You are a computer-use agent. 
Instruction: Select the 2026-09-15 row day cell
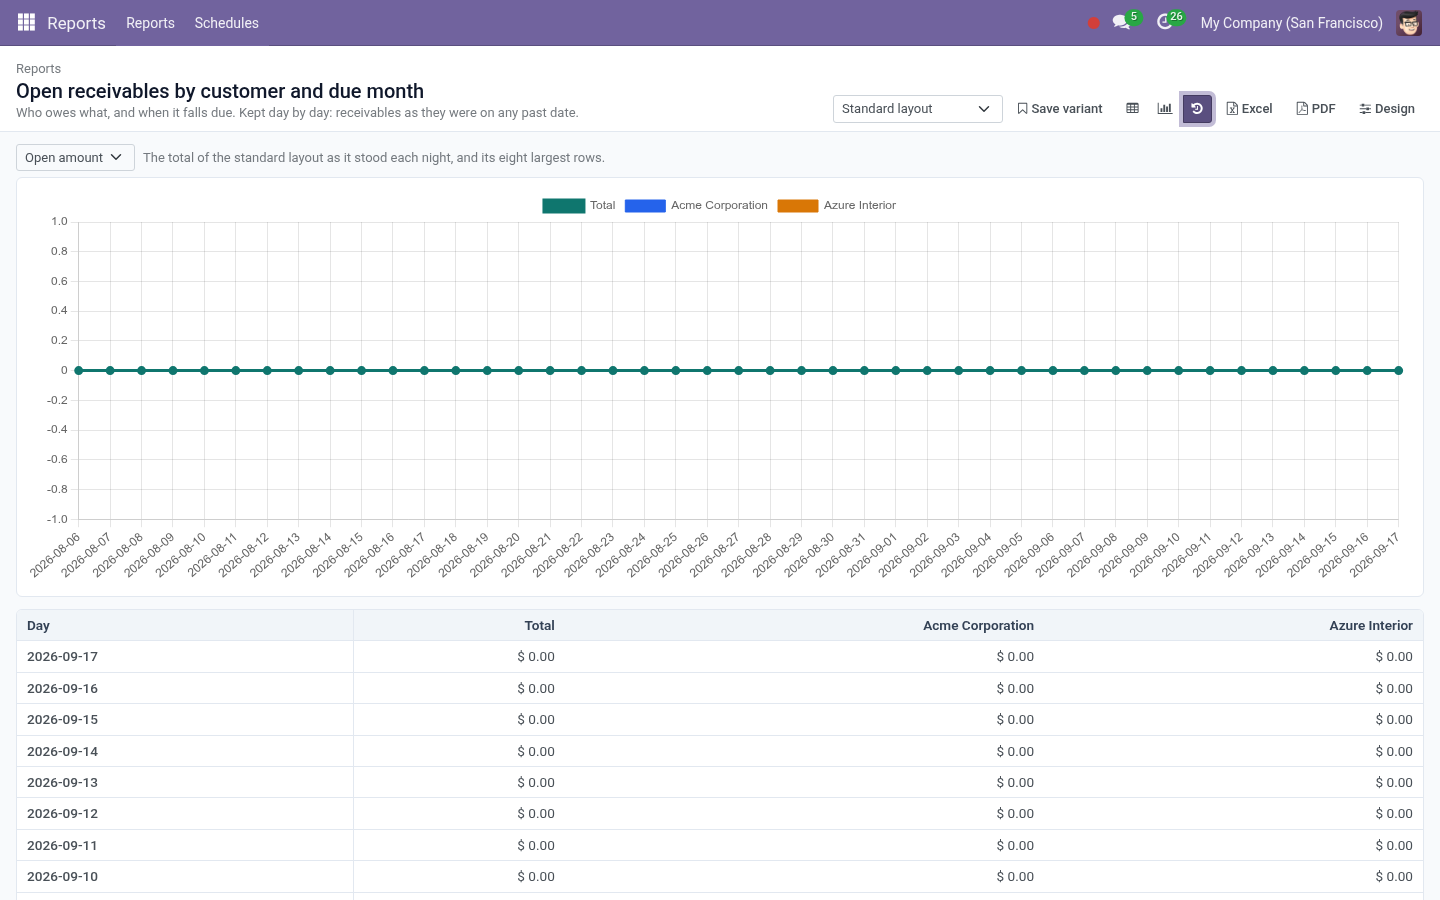pyautogui.click(x=185, y=720)
